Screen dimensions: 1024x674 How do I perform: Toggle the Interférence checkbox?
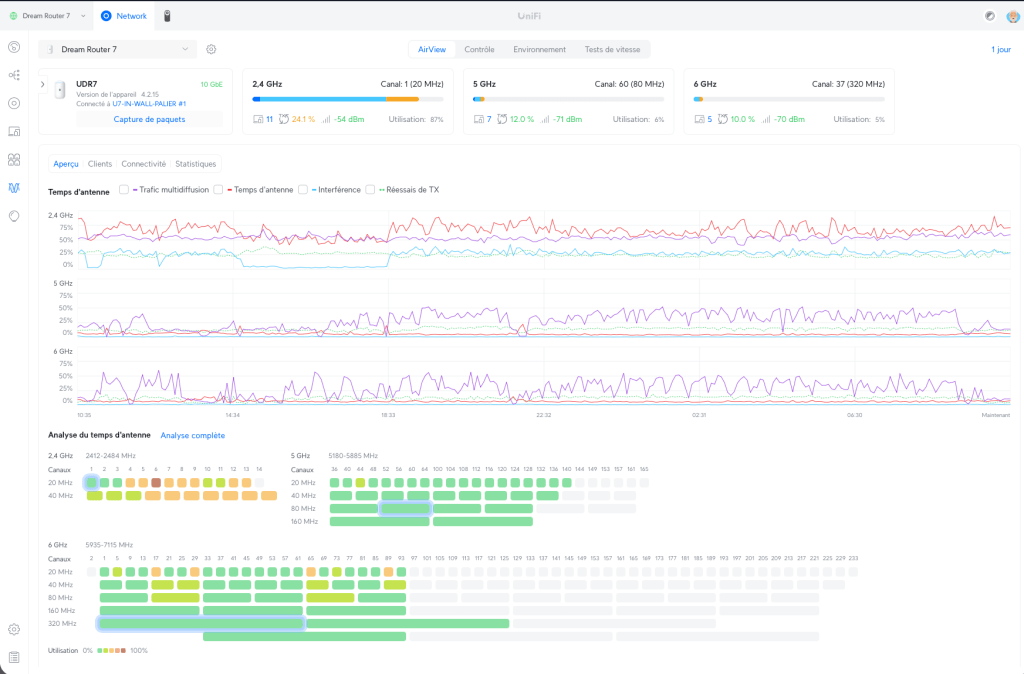click(x=303, y=189)
